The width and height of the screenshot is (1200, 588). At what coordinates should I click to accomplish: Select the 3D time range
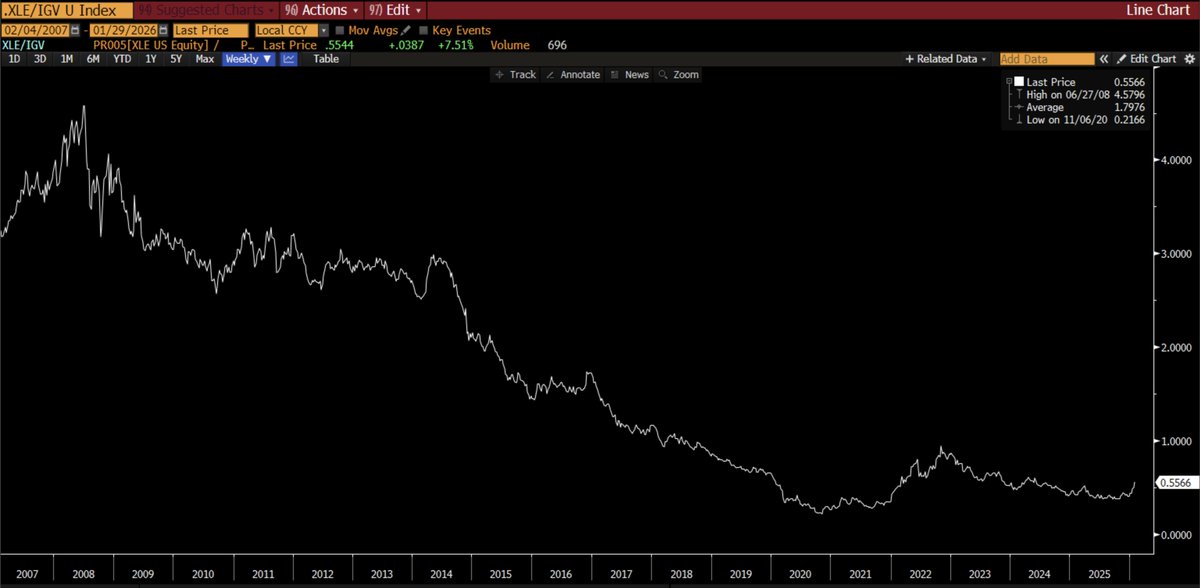coord(40,59)
